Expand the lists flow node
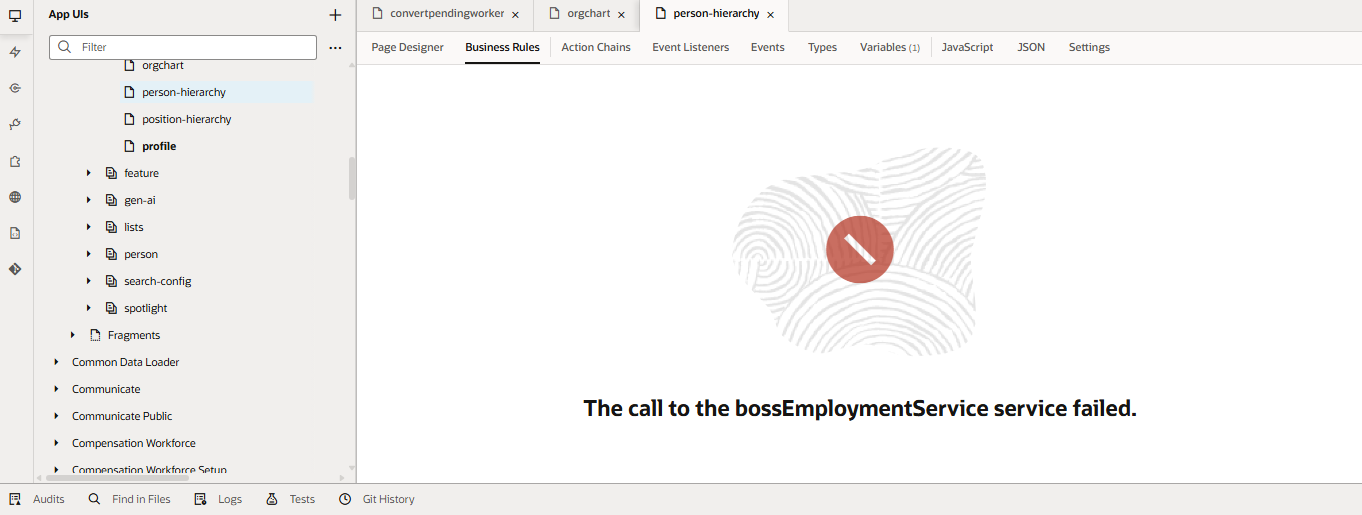This screenshot has width=1362, height=515. [89, 227]
